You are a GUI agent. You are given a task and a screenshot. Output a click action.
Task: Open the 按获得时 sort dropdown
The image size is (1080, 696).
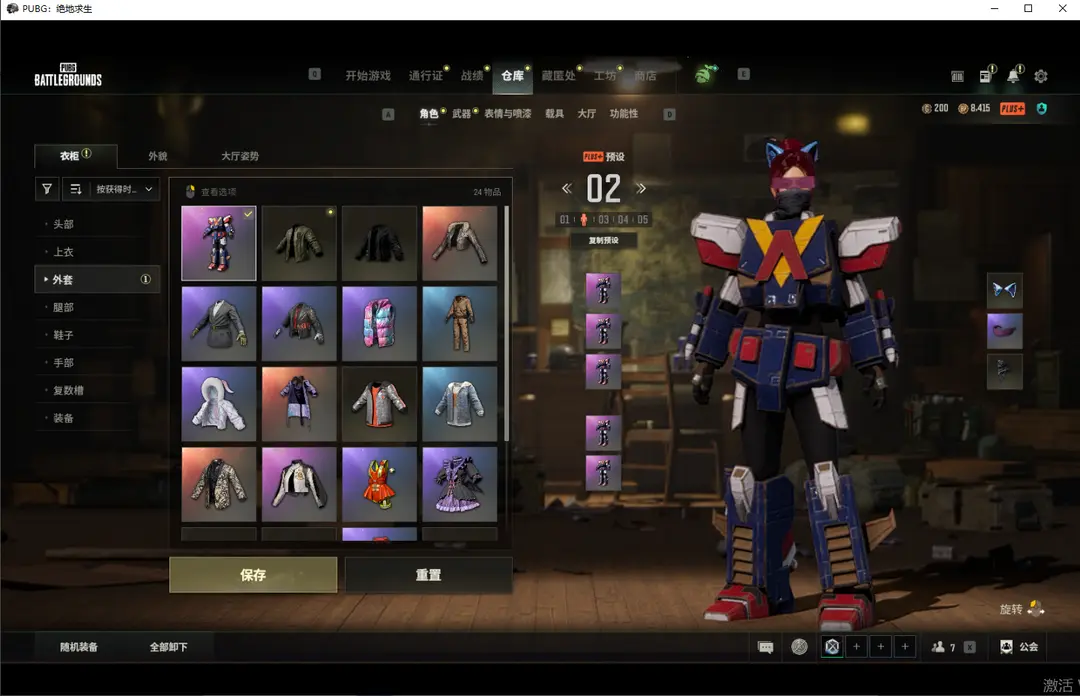124,189
